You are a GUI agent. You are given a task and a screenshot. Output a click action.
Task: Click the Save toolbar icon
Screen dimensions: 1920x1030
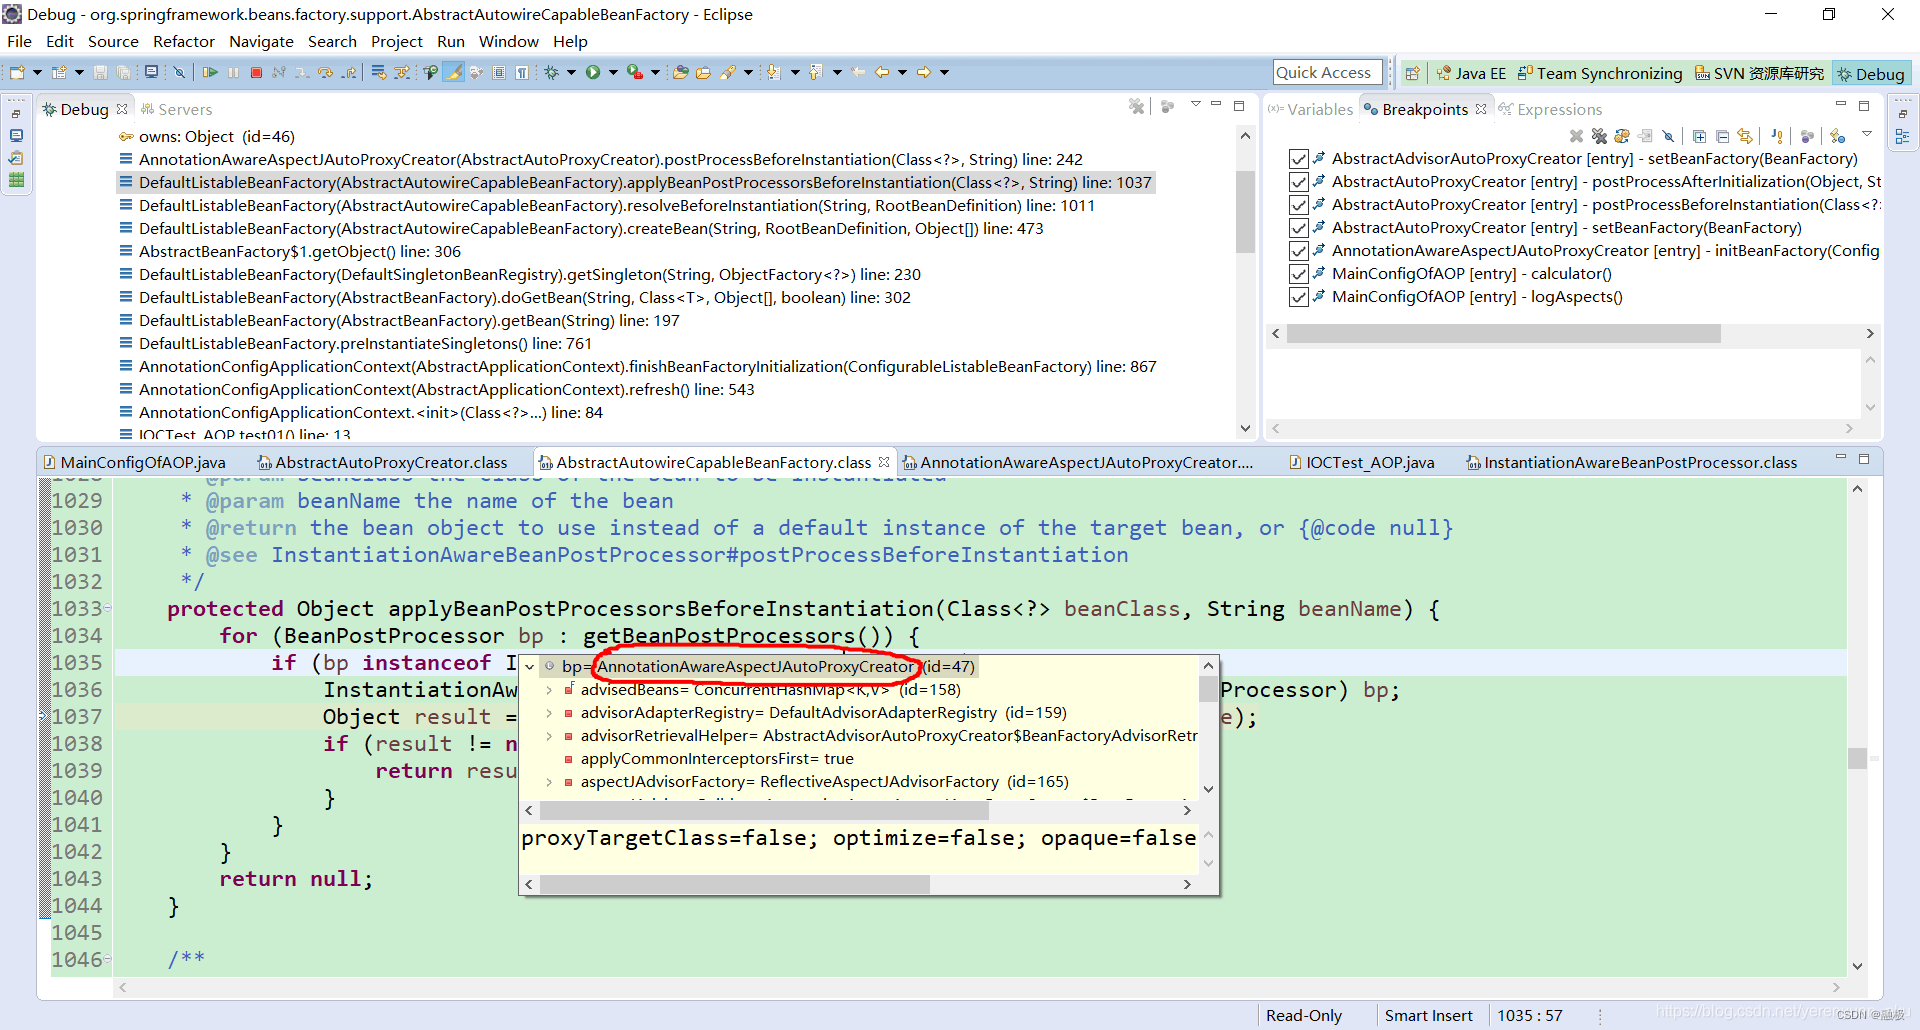point(100,72)
